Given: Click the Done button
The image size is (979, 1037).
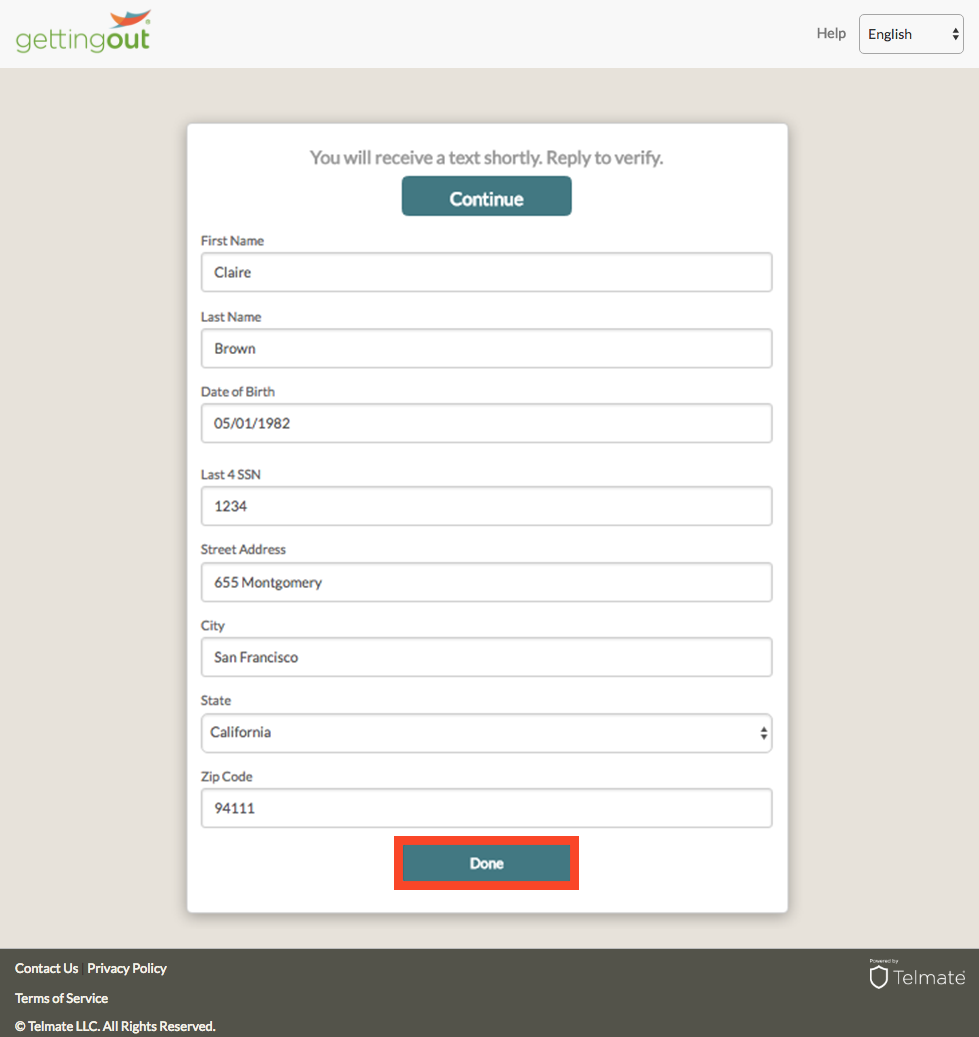Looking at the screenshot, I should [486, 863].
